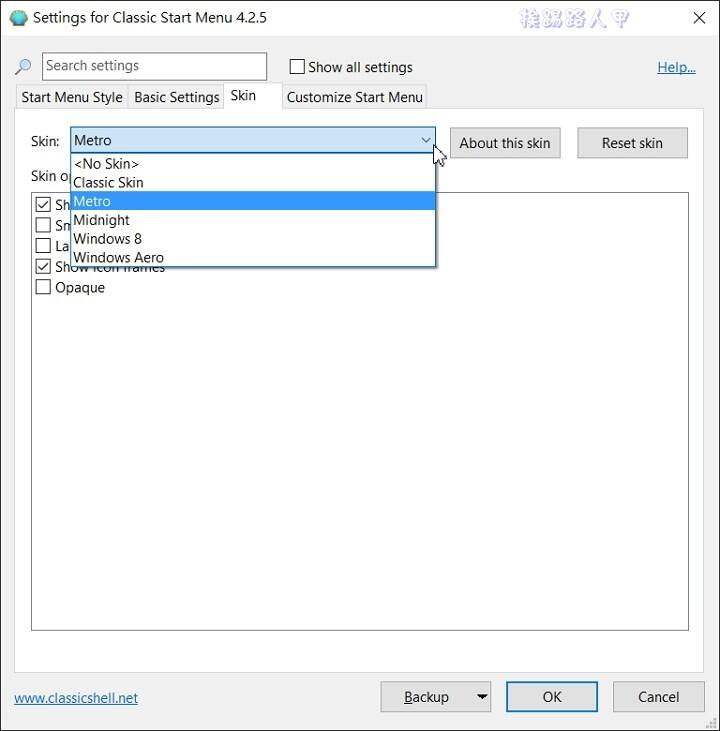Pick the Midnight skin

point(253,220)
